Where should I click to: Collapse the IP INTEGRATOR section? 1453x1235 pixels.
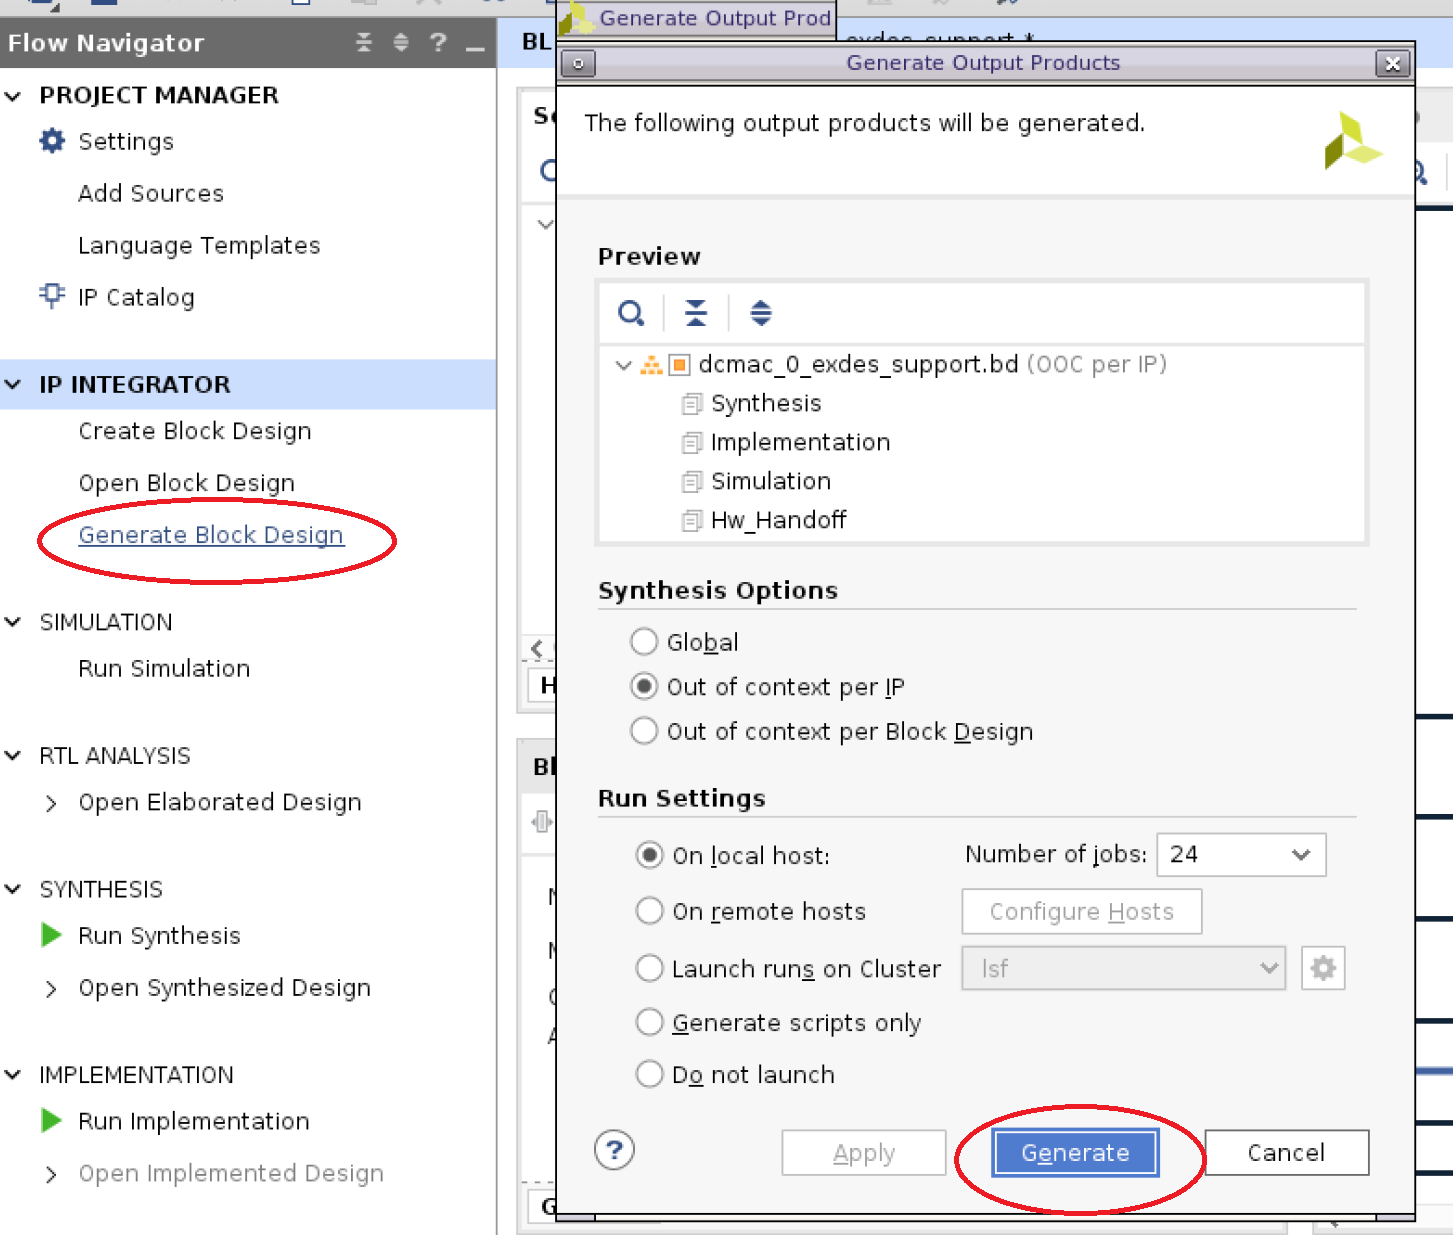pos(13,384)
